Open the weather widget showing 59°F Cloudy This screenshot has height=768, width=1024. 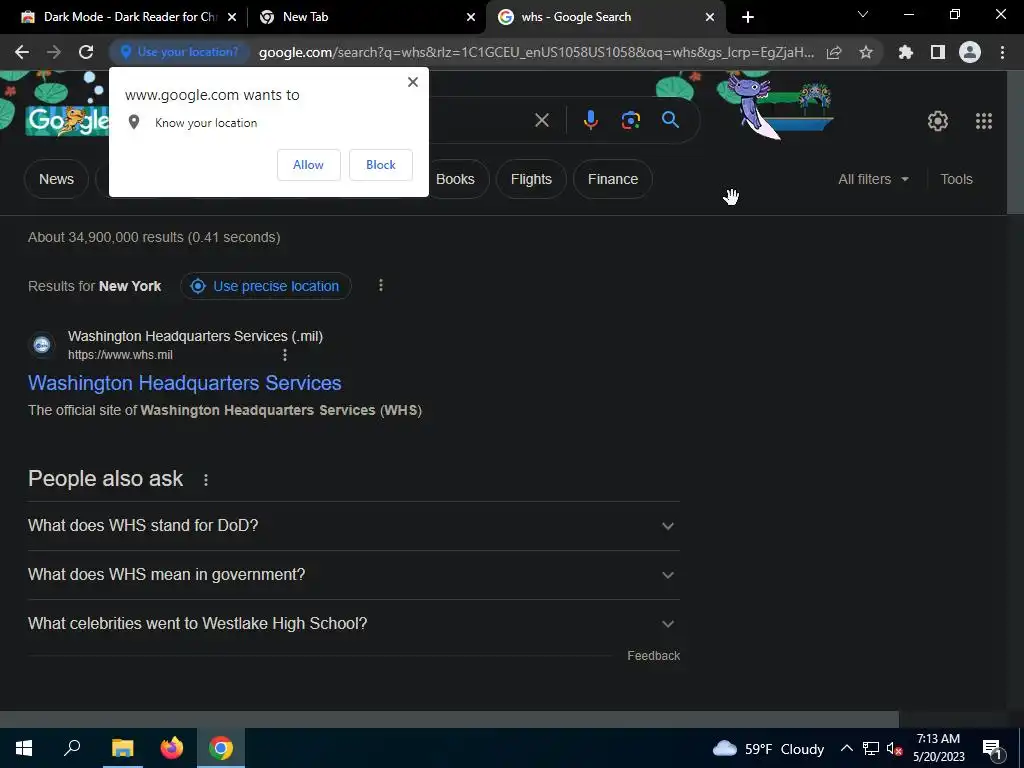[x=768, y=748]
